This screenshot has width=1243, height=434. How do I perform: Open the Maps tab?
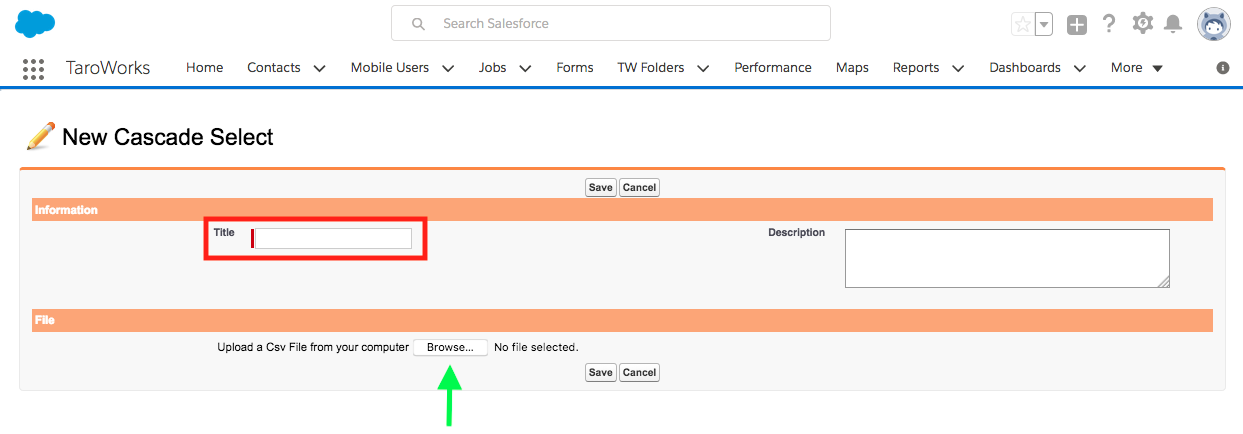pyautogui.click(x=852, y=68)
